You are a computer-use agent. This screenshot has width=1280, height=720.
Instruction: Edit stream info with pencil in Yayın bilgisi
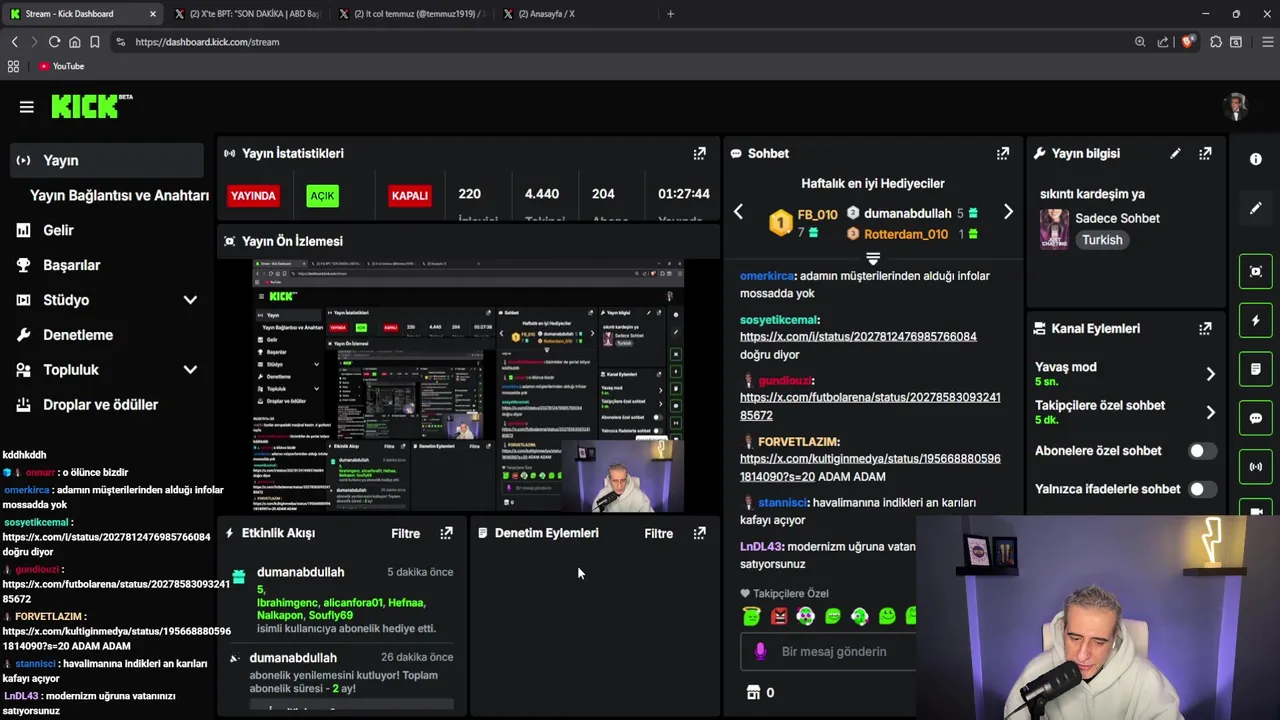[1175, 154]
